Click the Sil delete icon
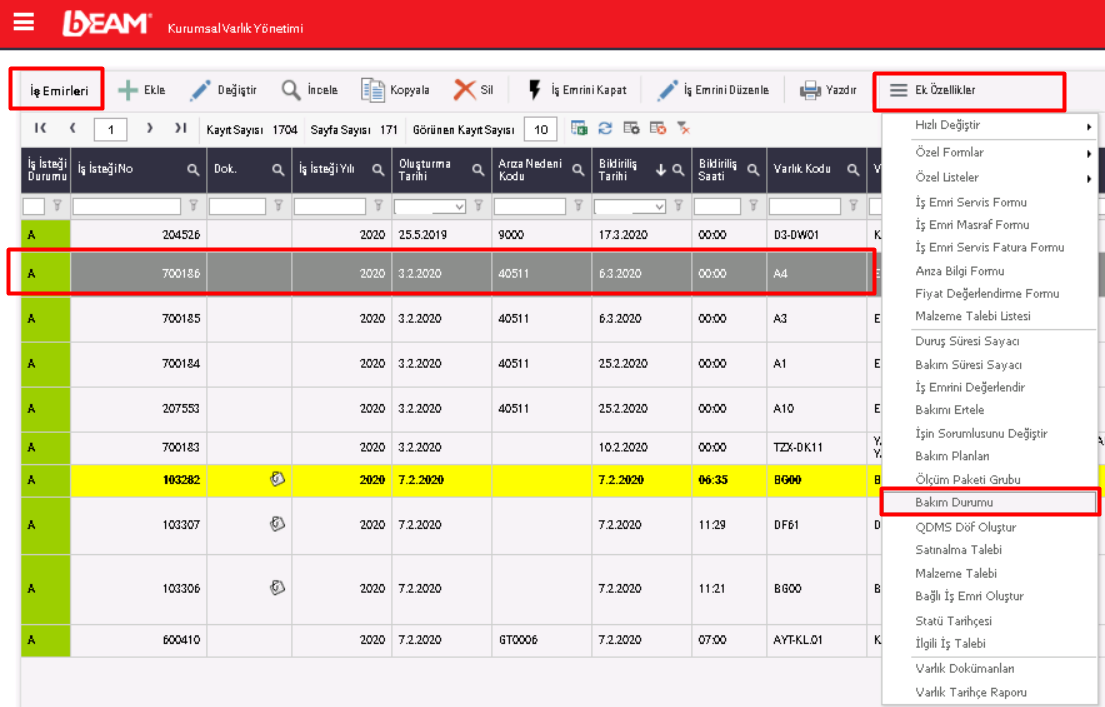The image size is (1105, 707). coord(464,90)
